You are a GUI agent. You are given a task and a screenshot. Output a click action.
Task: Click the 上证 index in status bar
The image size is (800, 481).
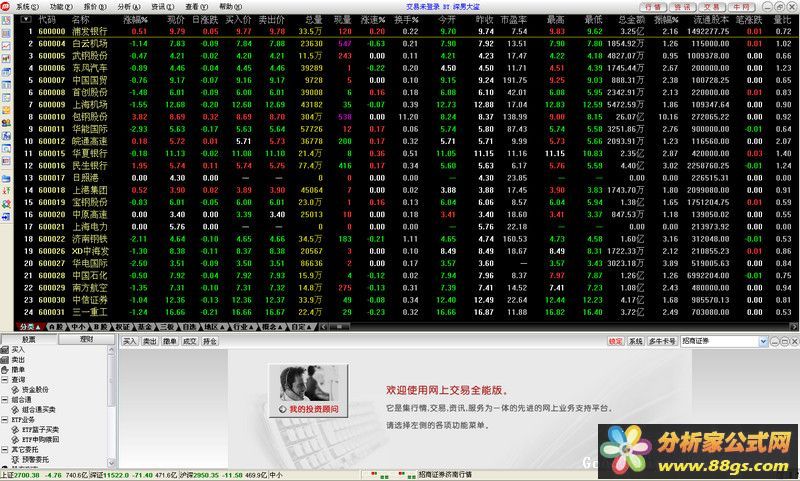tap(44, 475)
